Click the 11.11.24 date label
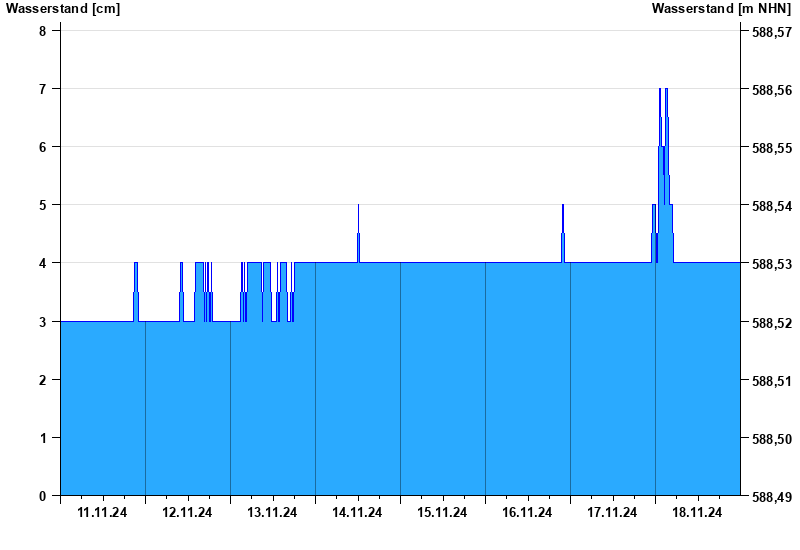 click(x=102, y=512)
